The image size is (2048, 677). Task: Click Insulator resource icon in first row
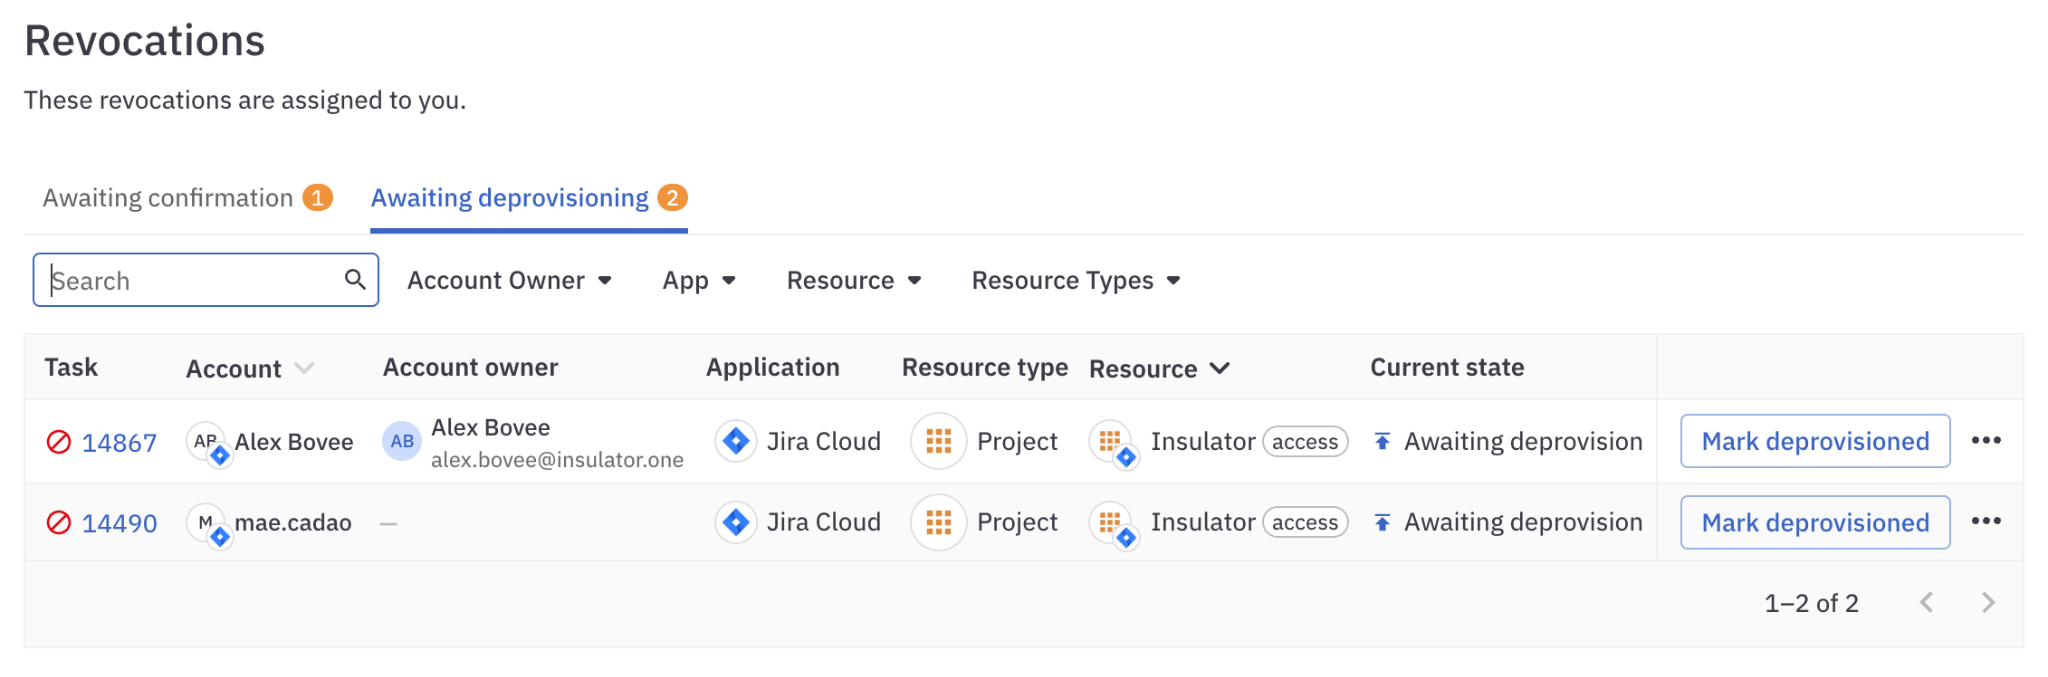click(x=1111, y=441)
